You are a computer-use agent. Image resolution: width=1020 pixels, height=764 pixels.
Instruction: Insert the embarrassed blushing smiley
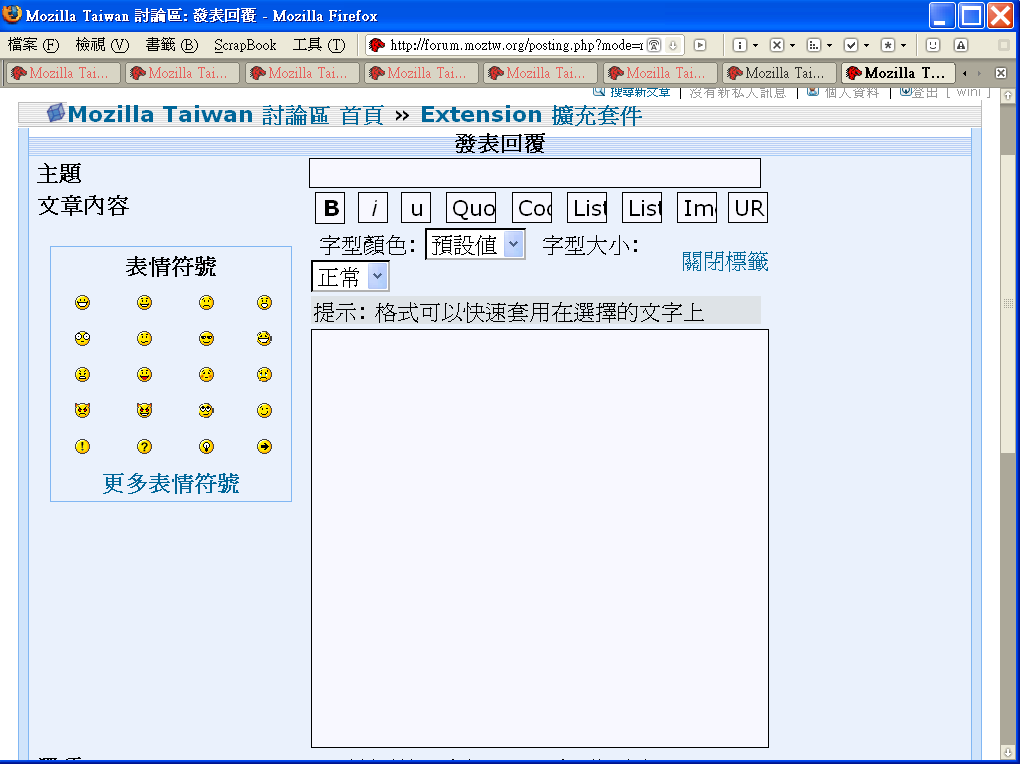tap(206, 374)
